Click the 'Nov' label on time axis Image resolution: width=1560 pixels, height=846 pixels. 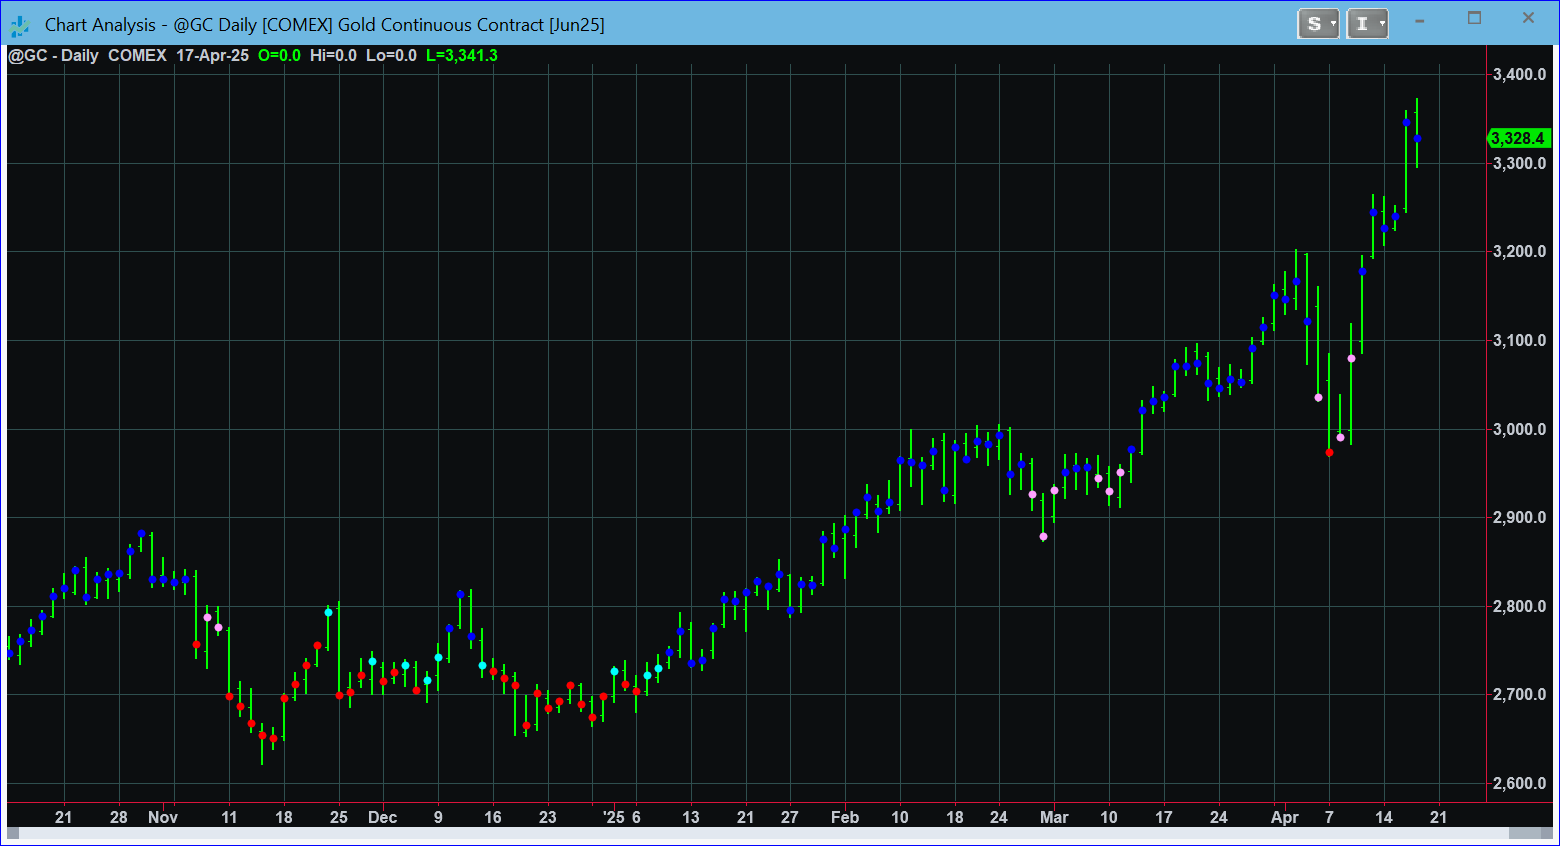click(x=163, y=817)
